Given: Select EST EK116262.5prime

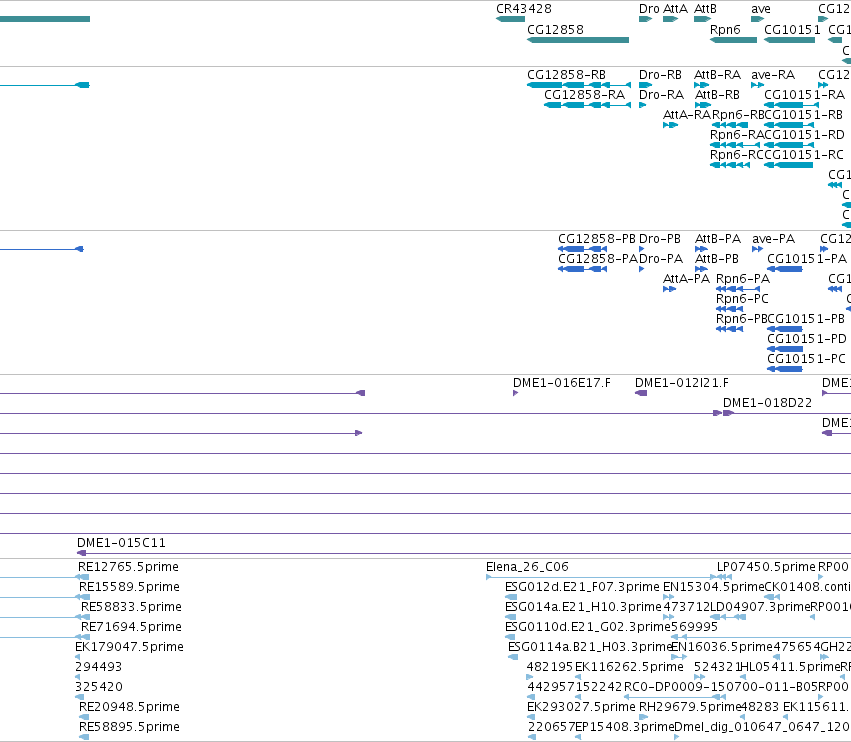Looking at the screenshot, I should [x=629, y=667].
